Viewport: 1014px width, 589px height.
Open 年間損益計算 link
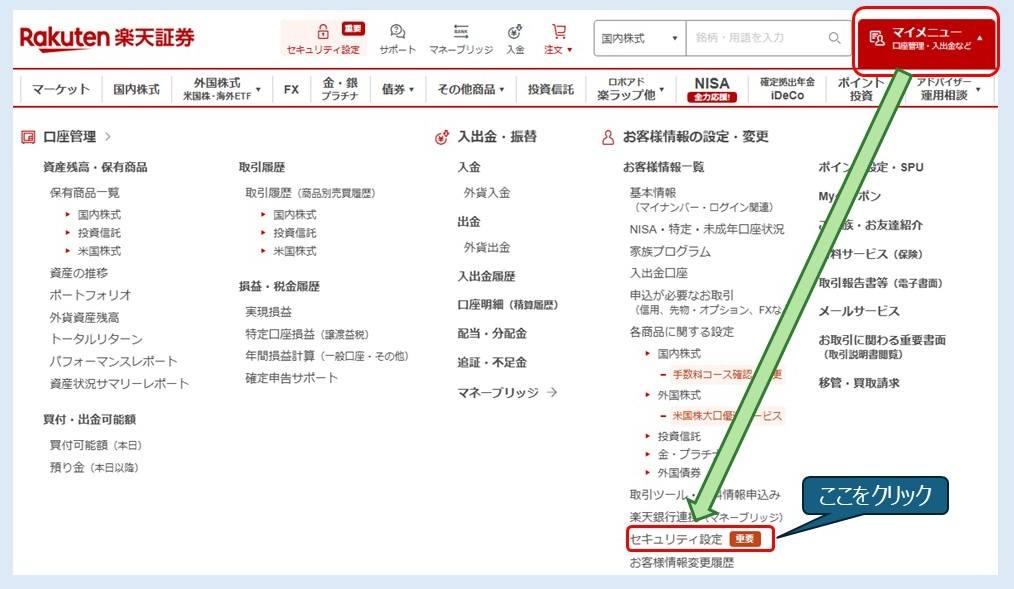click(327, 356)
